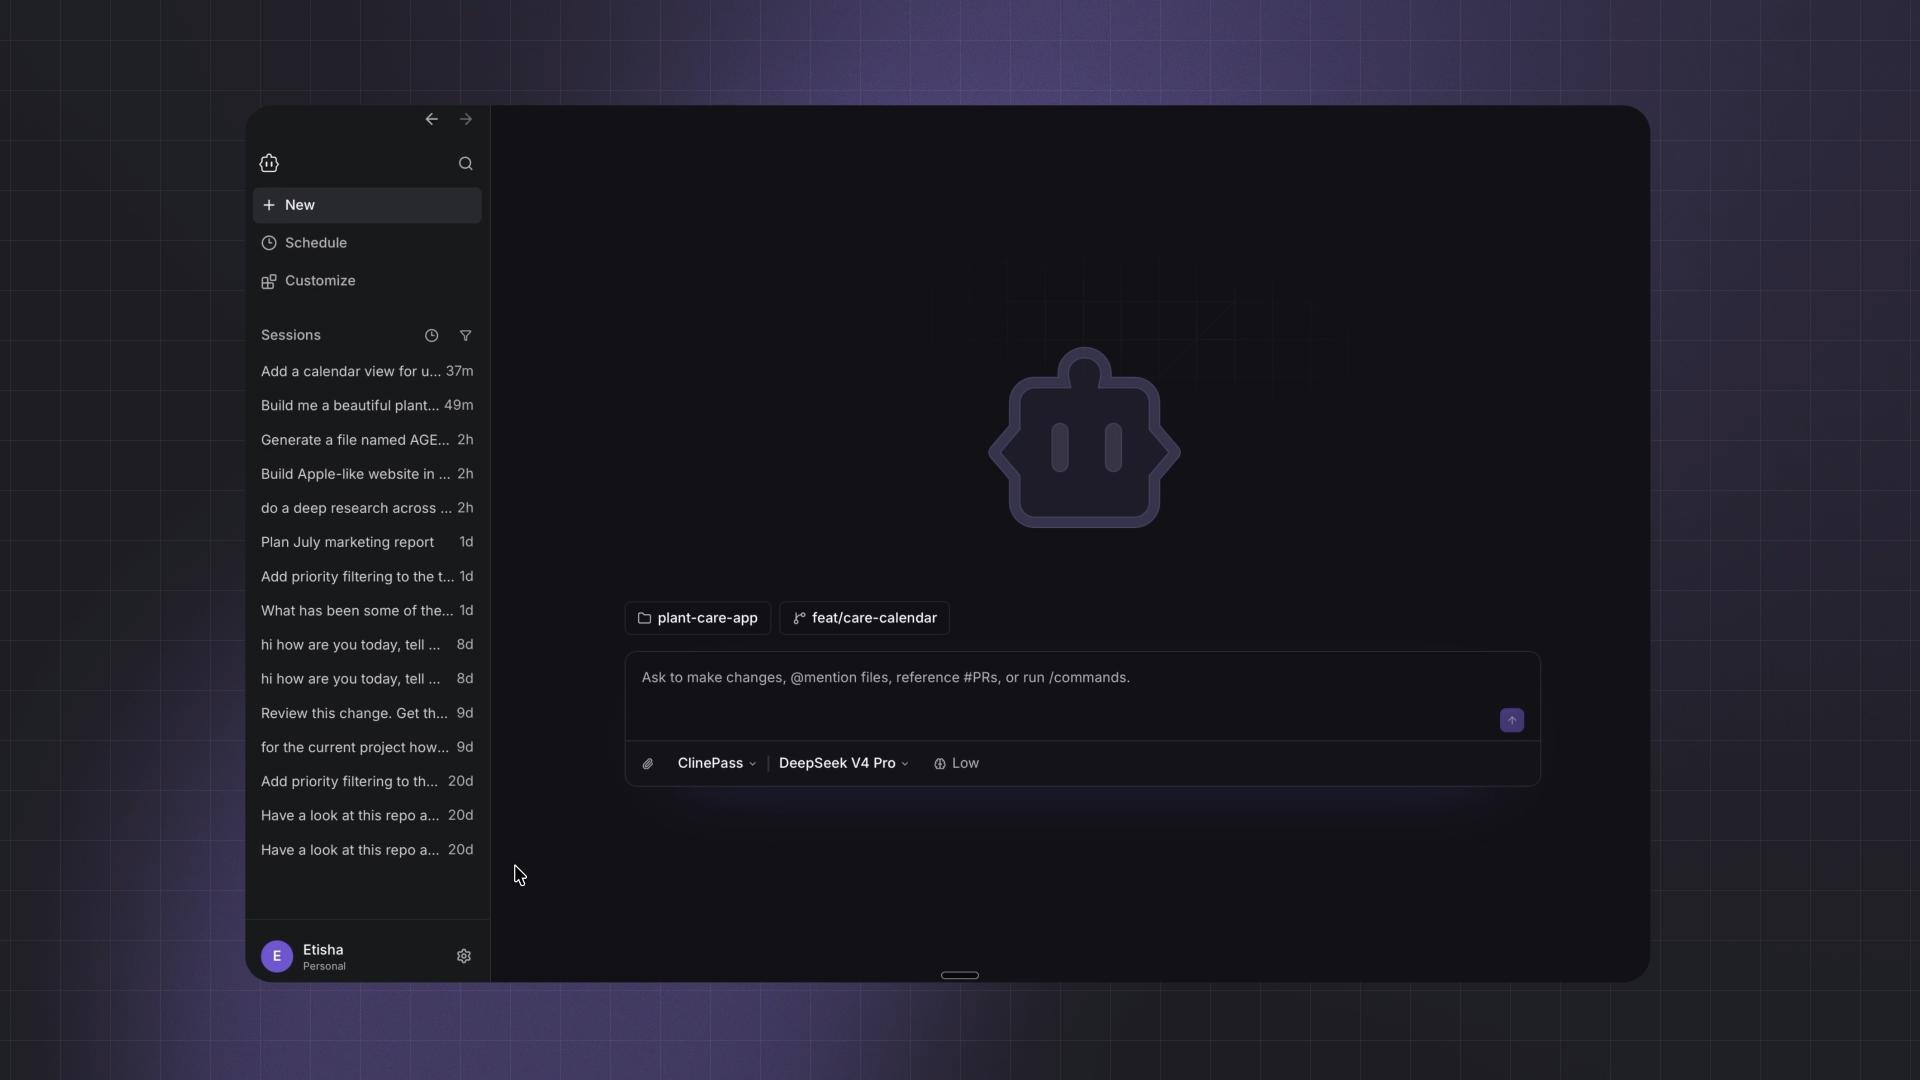Open the sessions filter icon
Screen dimensions: 1920x1080
(465, 335)
